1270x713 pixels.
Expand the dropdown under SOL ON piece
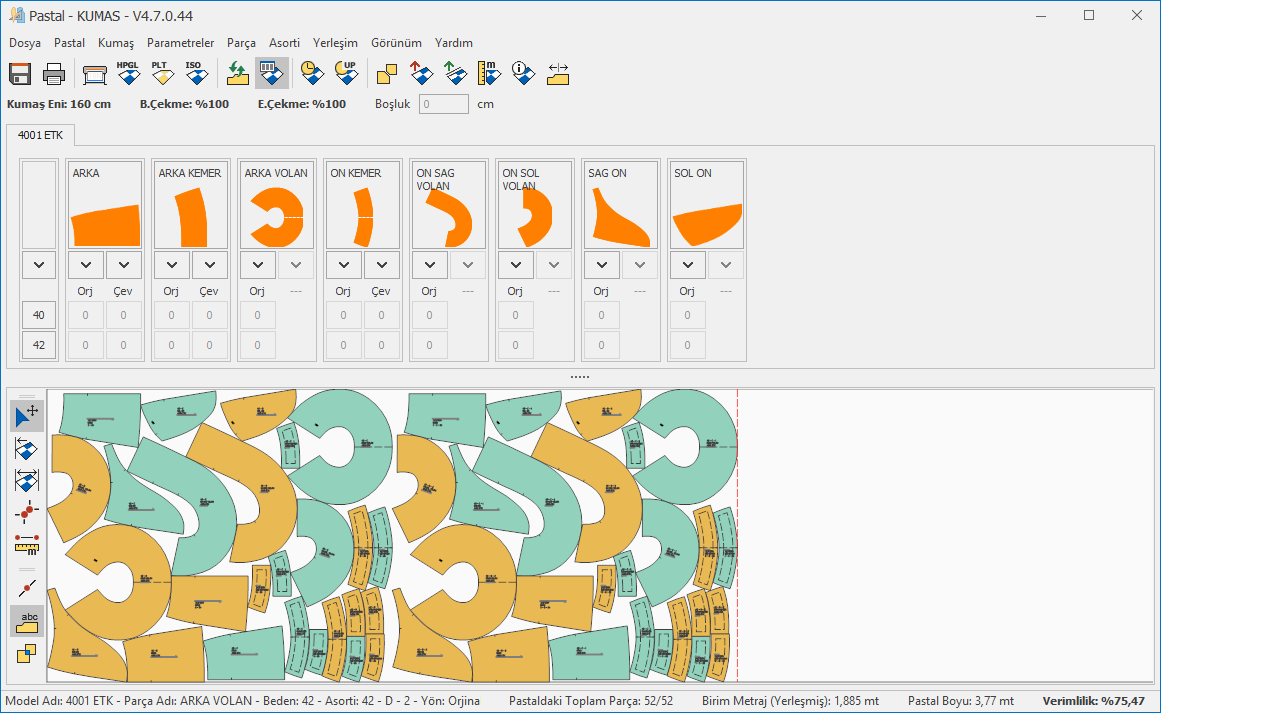[x=687, y=265]
